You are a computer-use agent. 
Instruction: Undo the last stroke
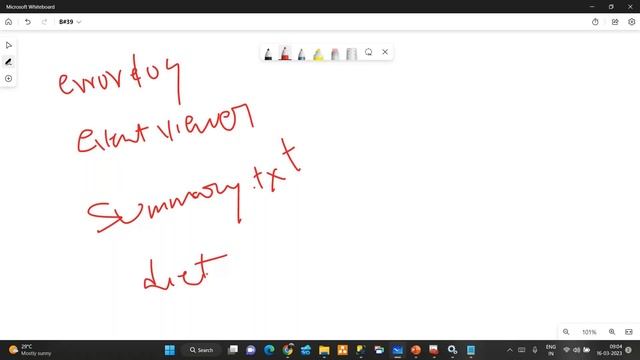point(27,22)
